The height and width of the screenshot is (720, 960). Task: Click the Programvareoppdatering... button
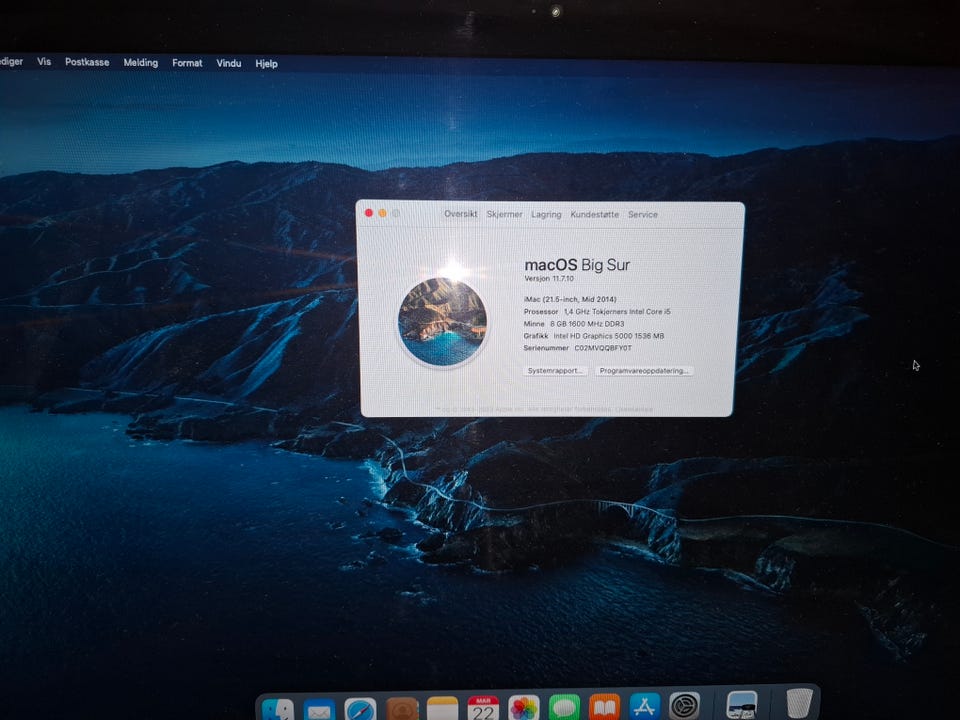click(643, 370)
